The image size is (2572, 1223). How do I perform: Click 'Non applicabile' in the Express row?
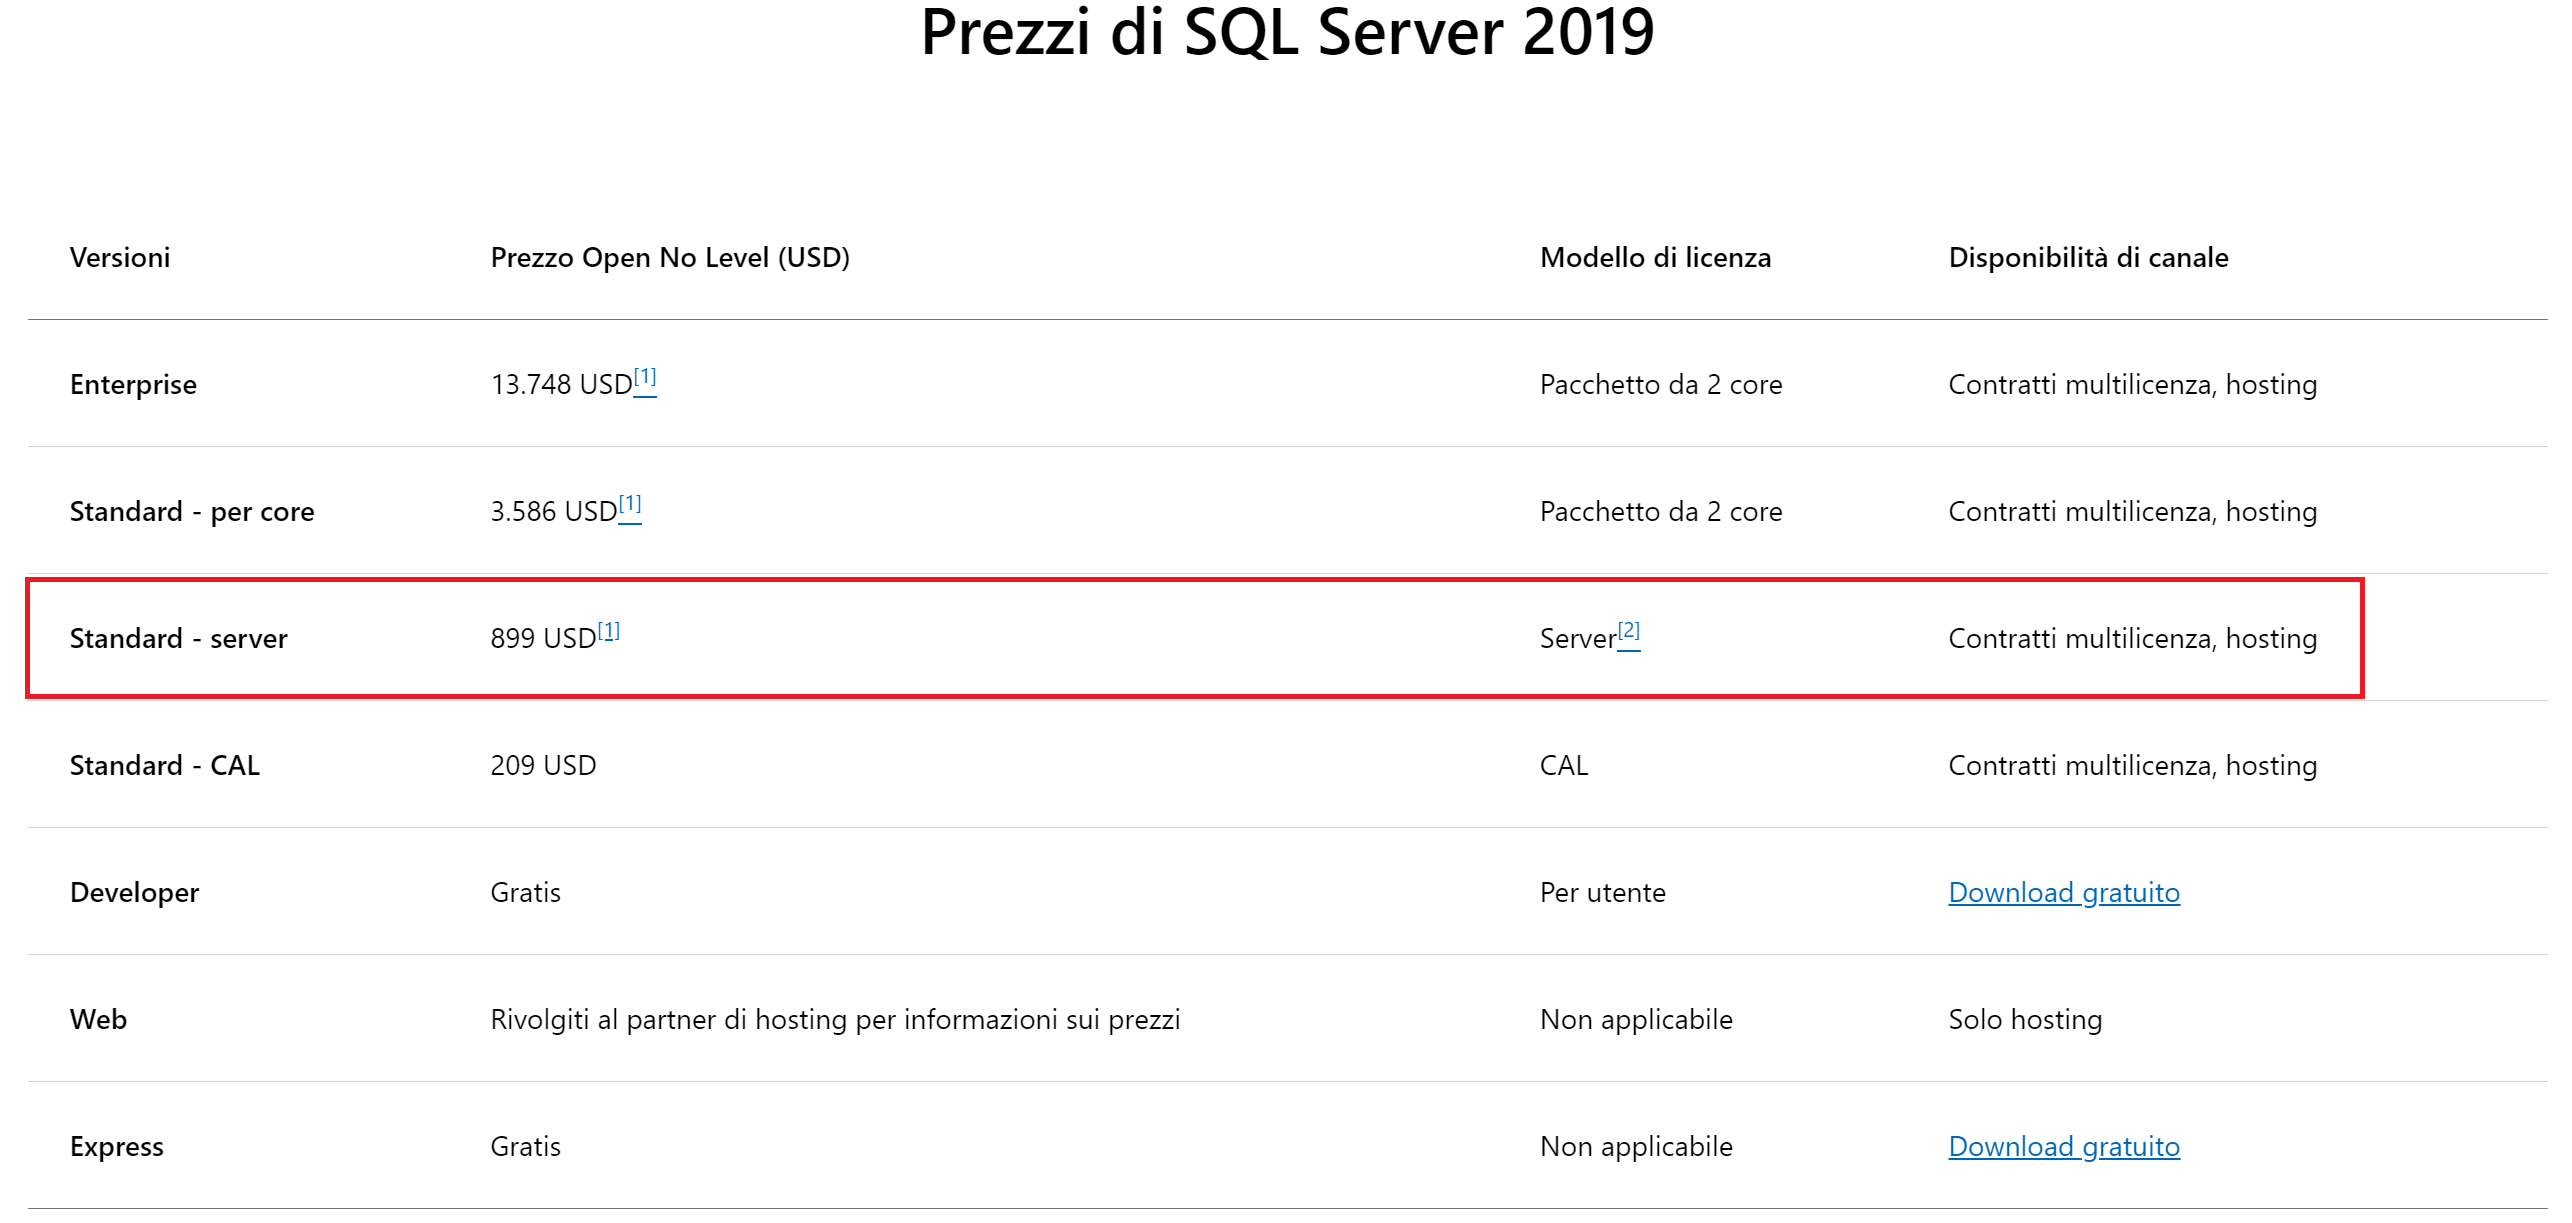pyautogui.click(x=1636, y=1147)
